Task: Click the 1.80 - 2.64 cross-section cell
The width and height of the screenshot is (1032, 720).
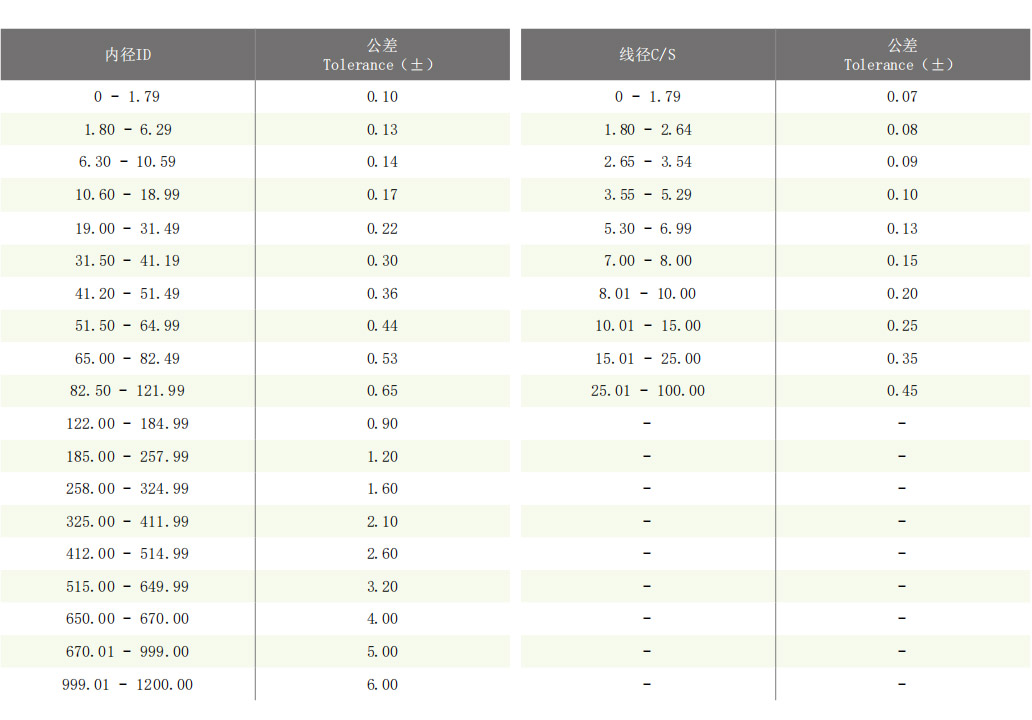Action: tap(647, 130)
